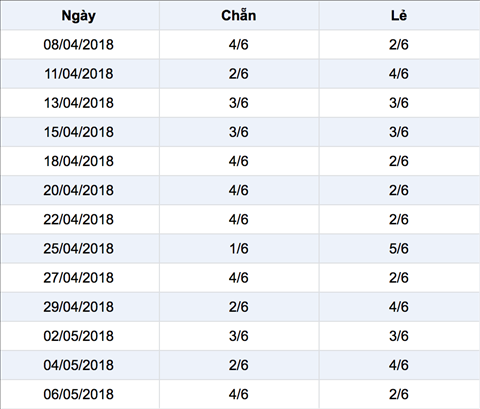This screenshot has width=480, height=409.
Task: Select the Chẵn value for 18/04/2018
Action: click(x=239, y=161)
